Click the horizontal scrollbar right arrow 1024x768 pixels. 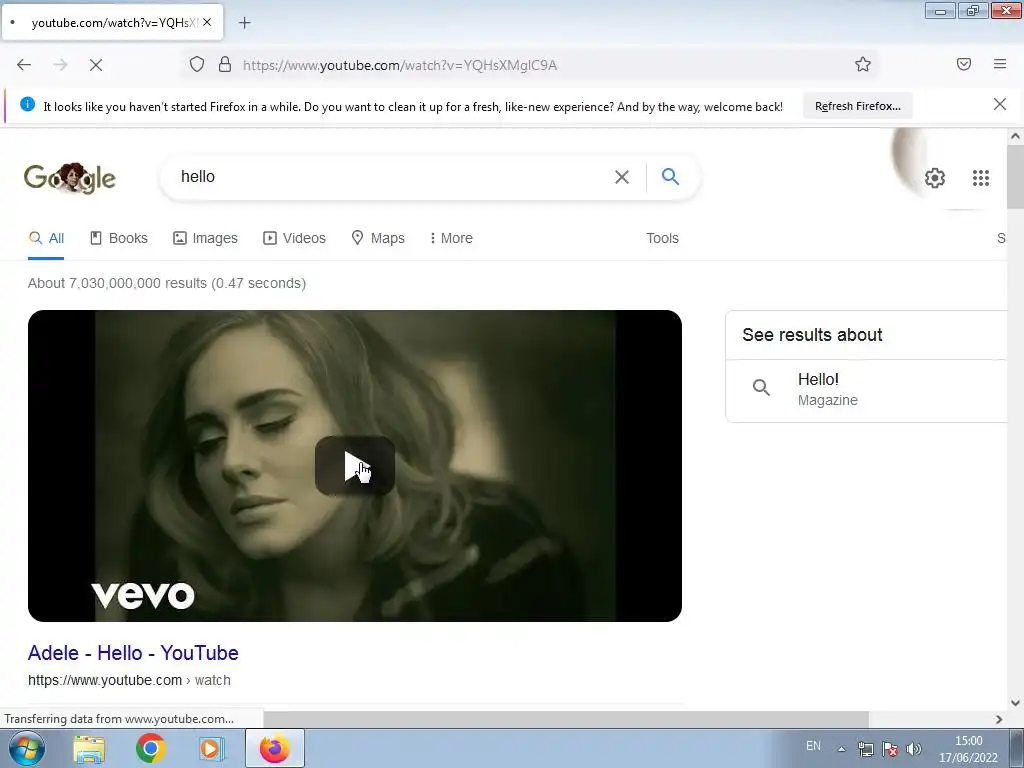(999, 719)
